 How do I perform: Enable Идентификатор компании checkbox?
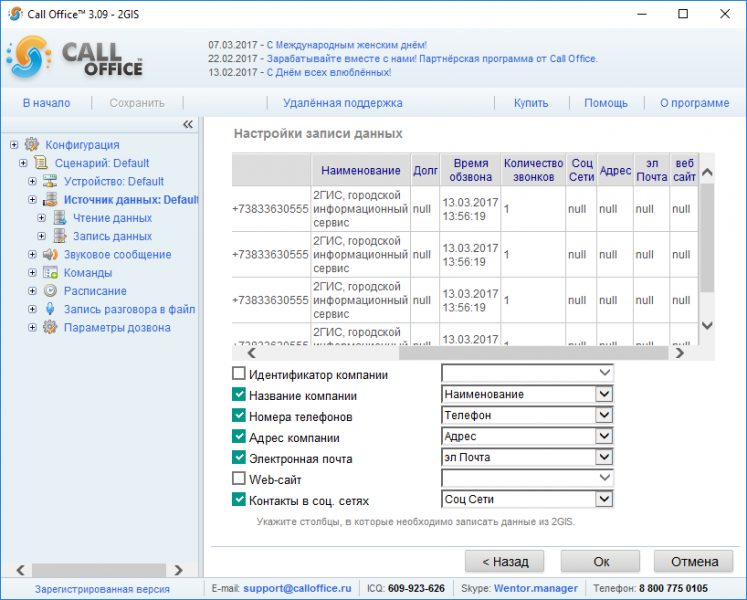click(x=239, y=373)
